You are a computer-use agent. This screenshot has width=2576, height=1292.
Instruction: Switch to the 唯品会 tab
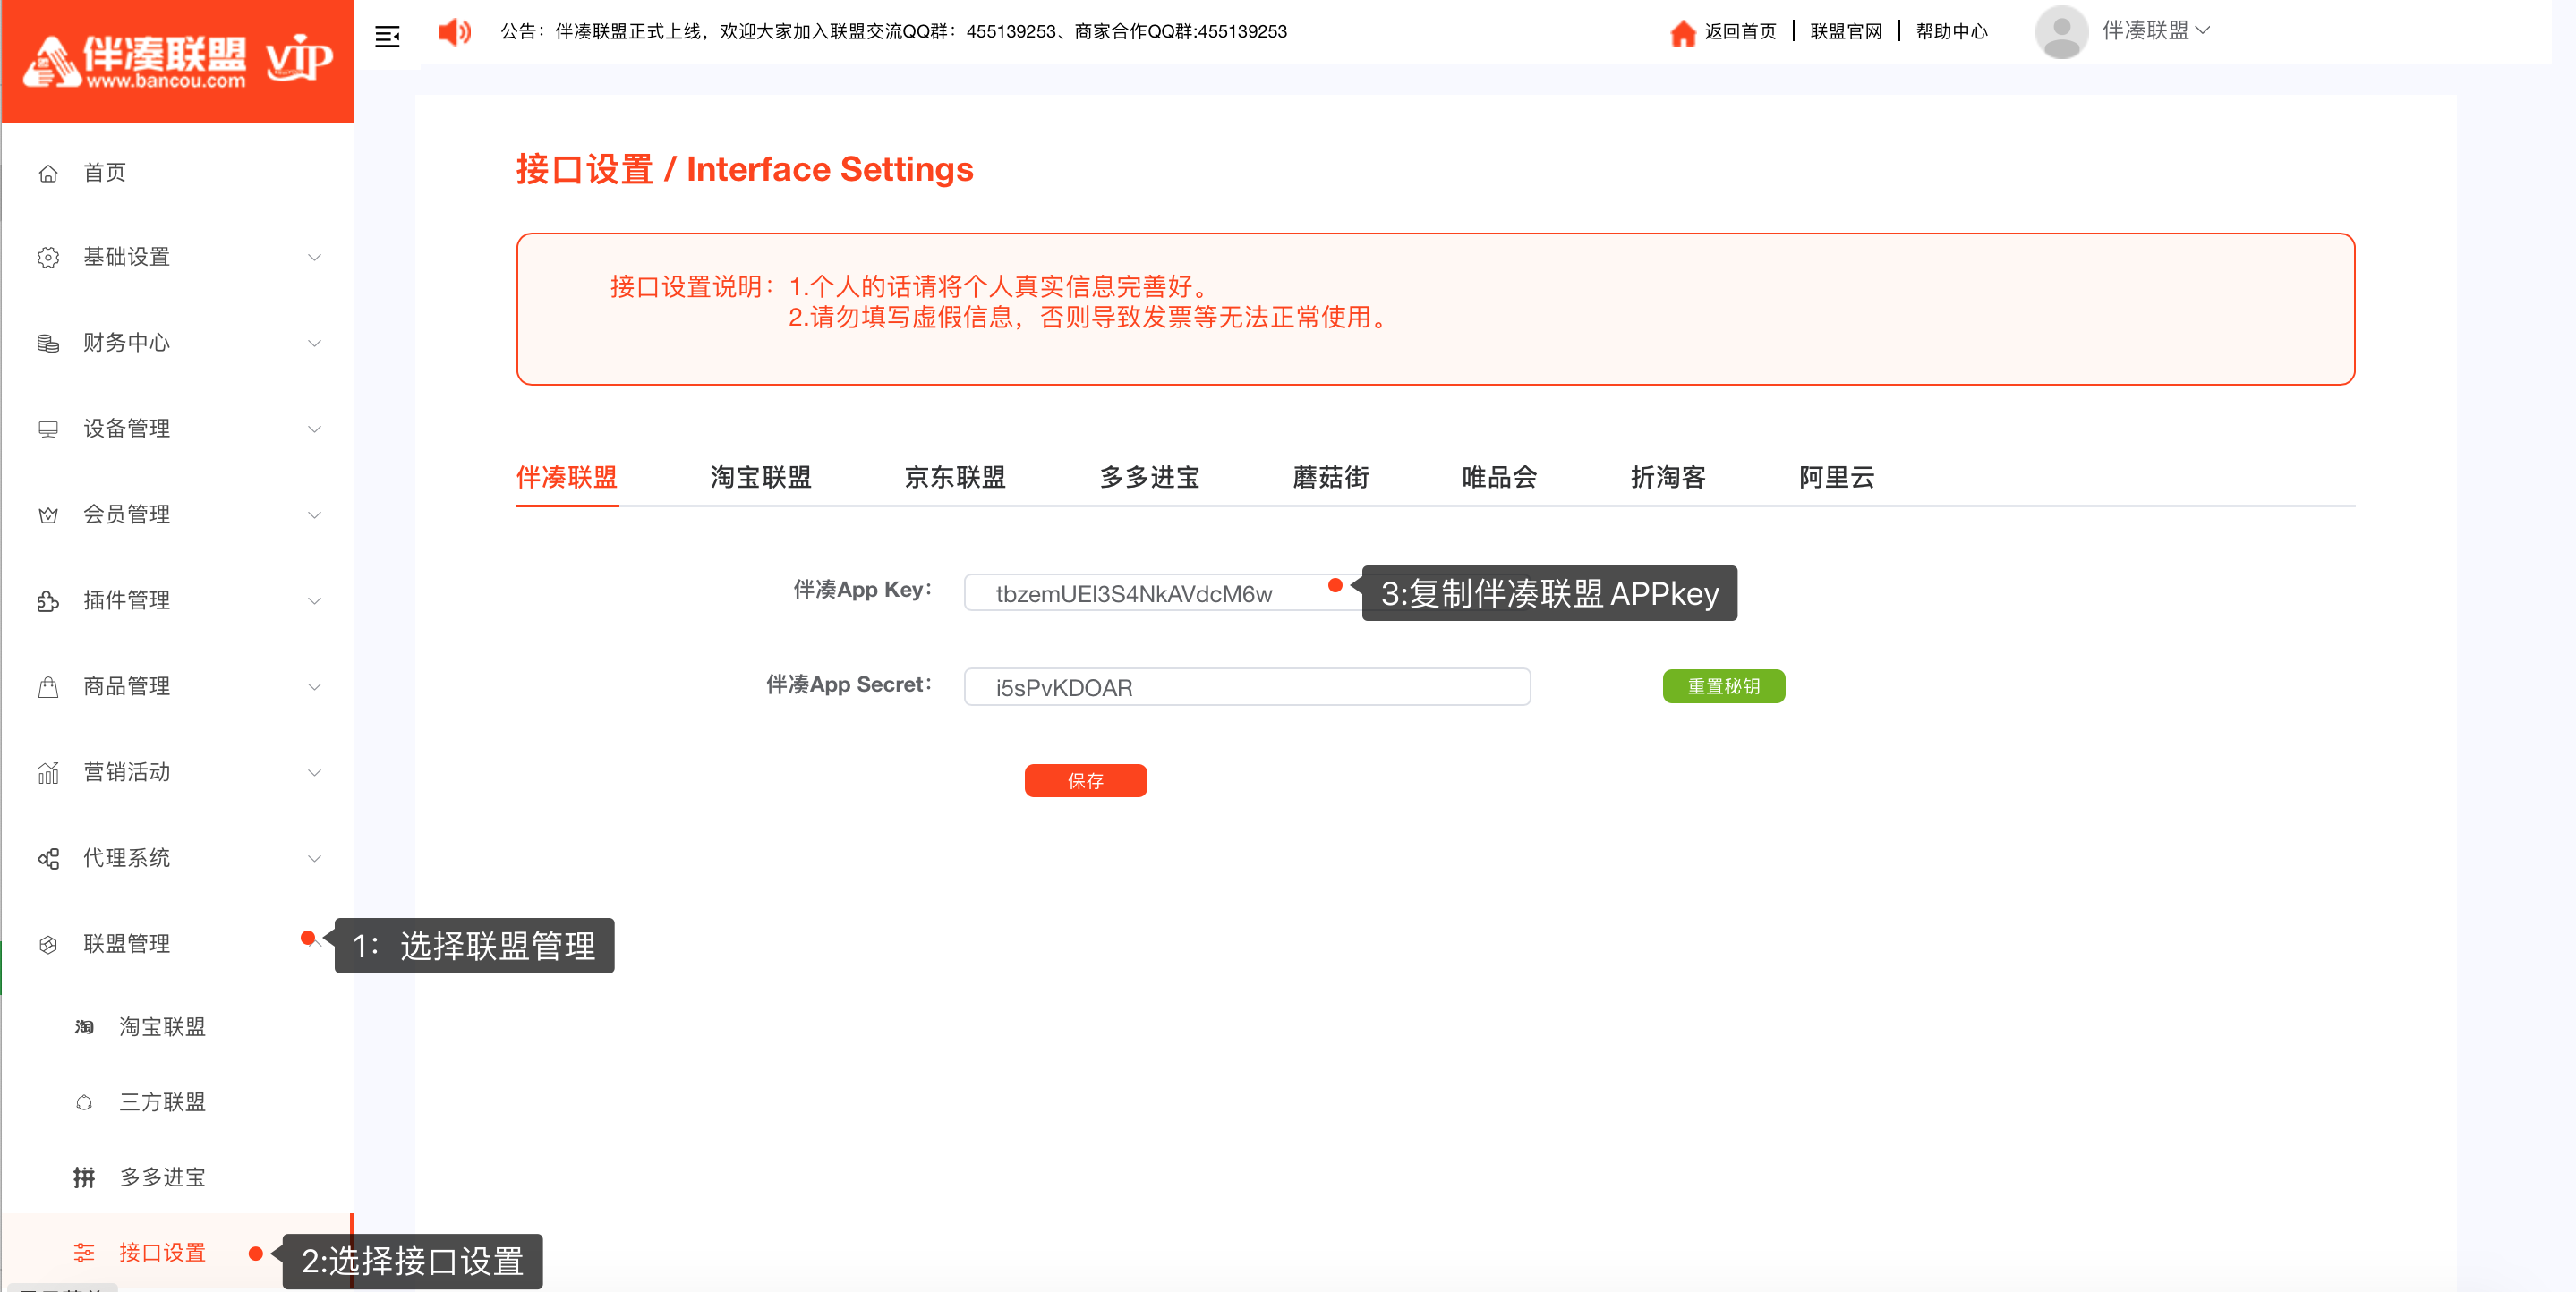pyautogui.click(x=1499, y=478)
